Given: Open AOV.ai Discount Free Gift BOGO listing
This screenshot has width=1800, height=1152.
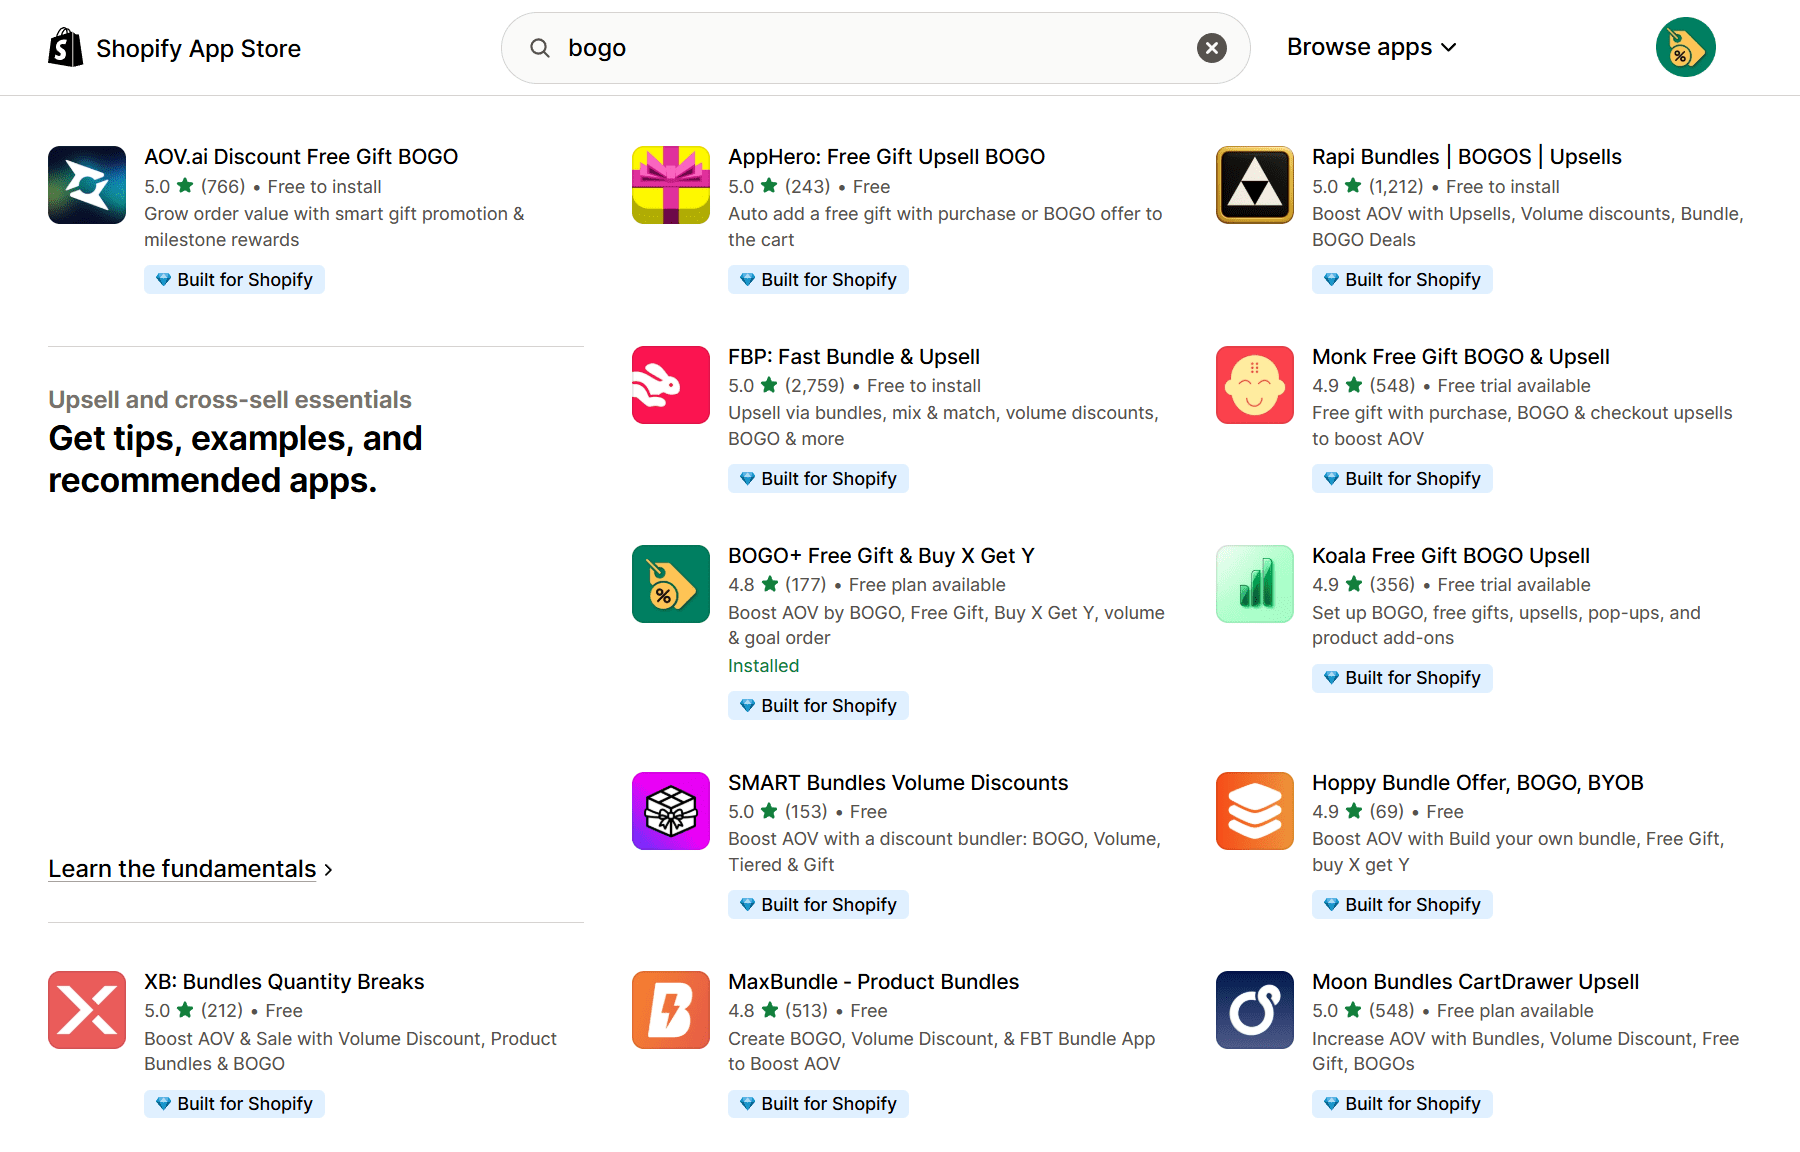Looking at the screenshot, I should tap(301, 157).
